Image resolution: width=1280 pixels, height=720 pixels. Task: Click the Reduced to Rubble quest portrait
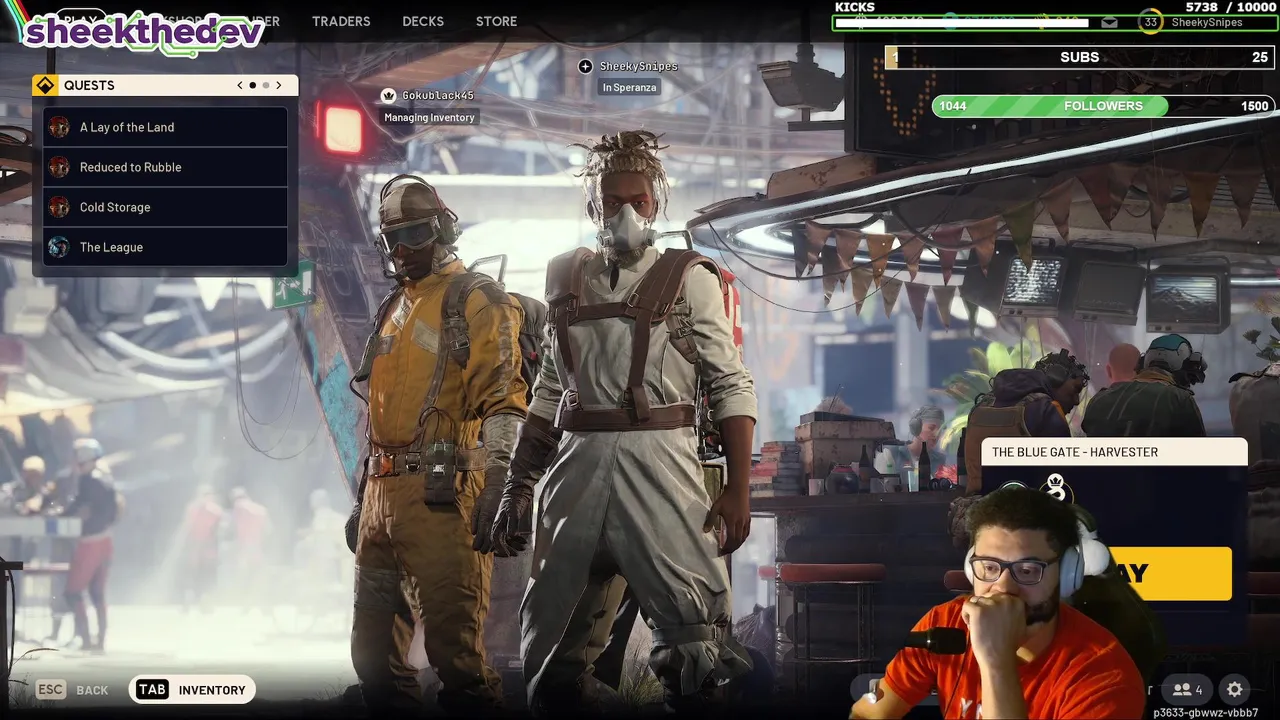[x=59, y=167]
